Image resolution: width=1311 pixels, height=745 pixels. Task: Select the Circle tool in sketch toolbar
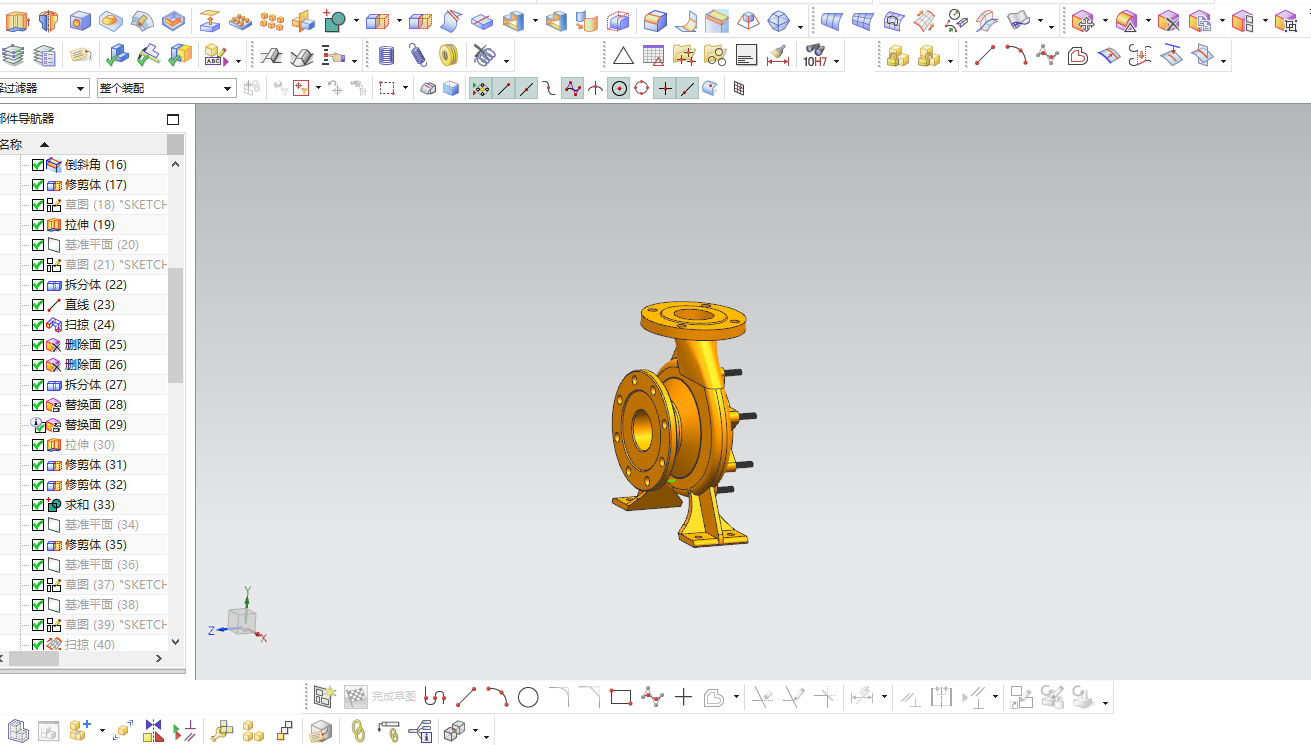[528, 697]
